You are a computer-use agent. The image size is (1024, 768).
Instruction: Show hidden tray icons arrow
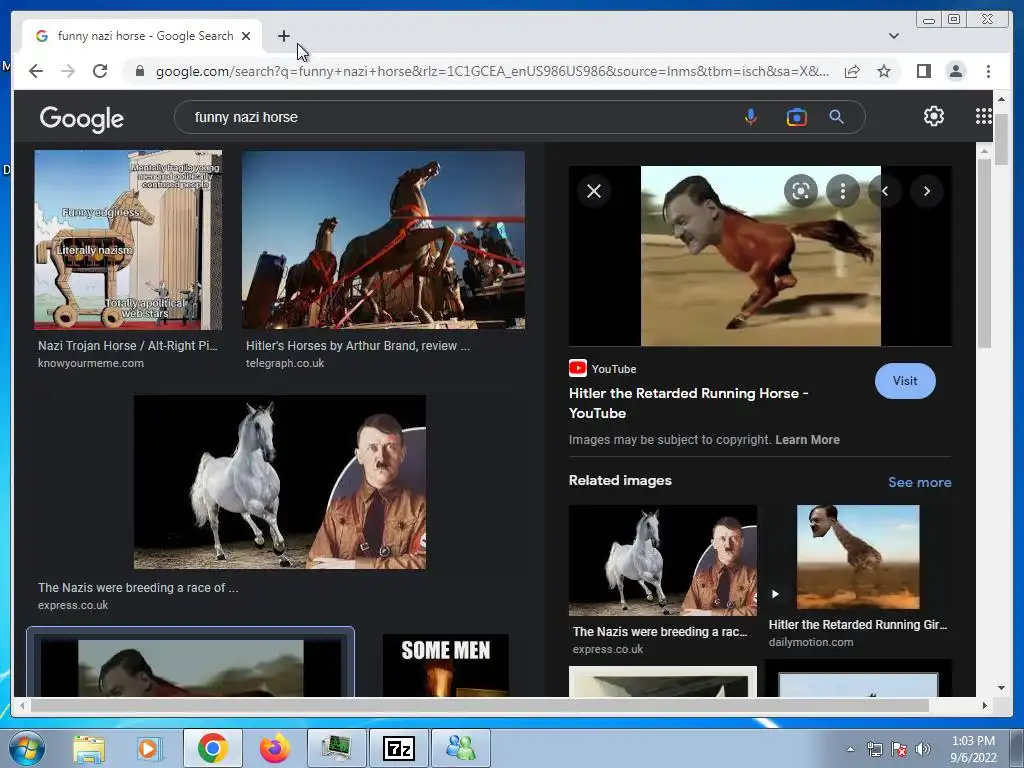pyautogui.click(x=850, y=749)
